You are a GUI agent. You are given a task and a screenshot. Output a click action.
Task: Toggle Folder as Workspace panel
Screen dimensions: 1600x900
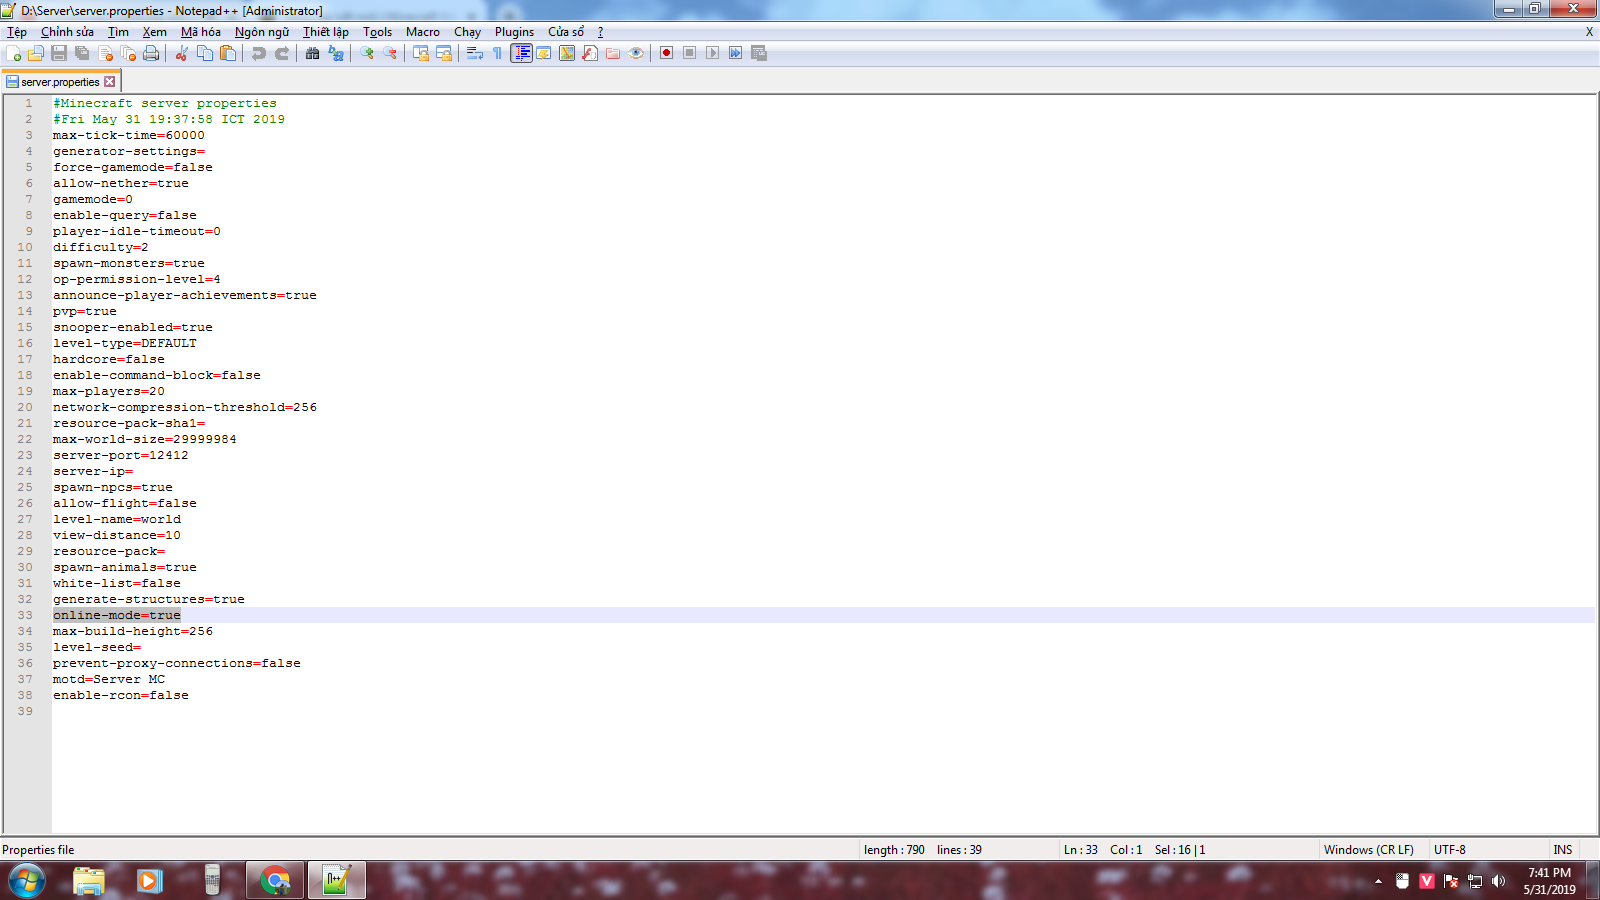coord(613,53)
